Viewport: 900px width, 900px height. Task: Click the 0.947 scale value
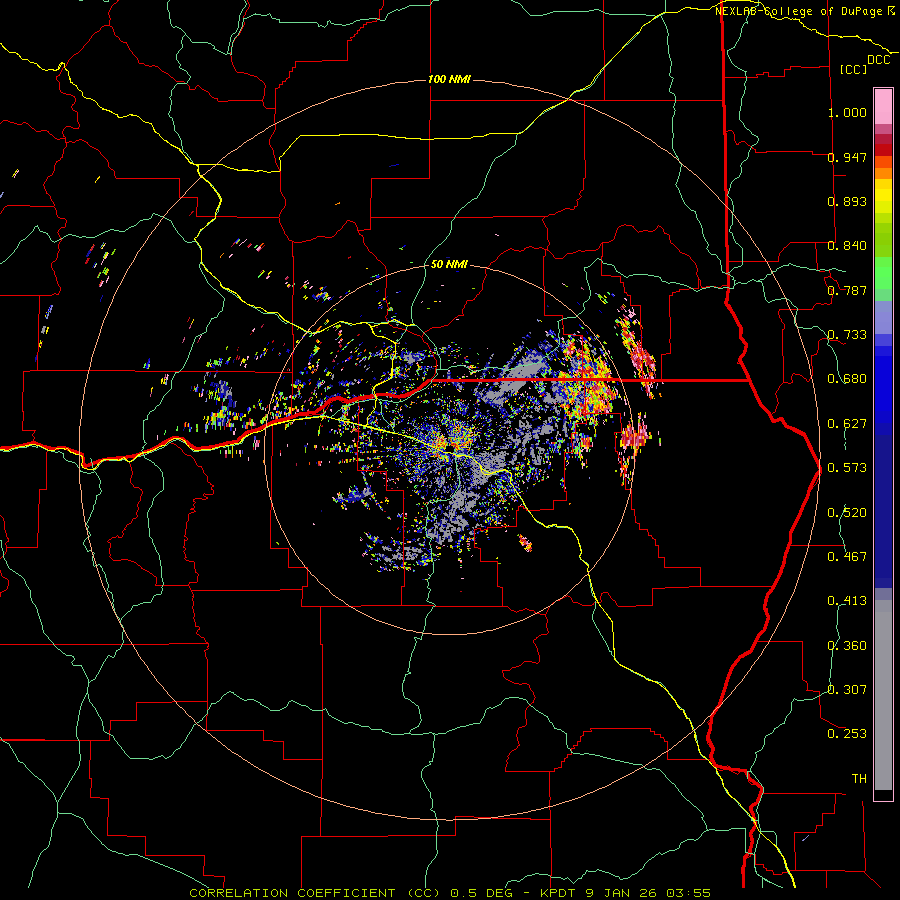(x=847, y=157)
